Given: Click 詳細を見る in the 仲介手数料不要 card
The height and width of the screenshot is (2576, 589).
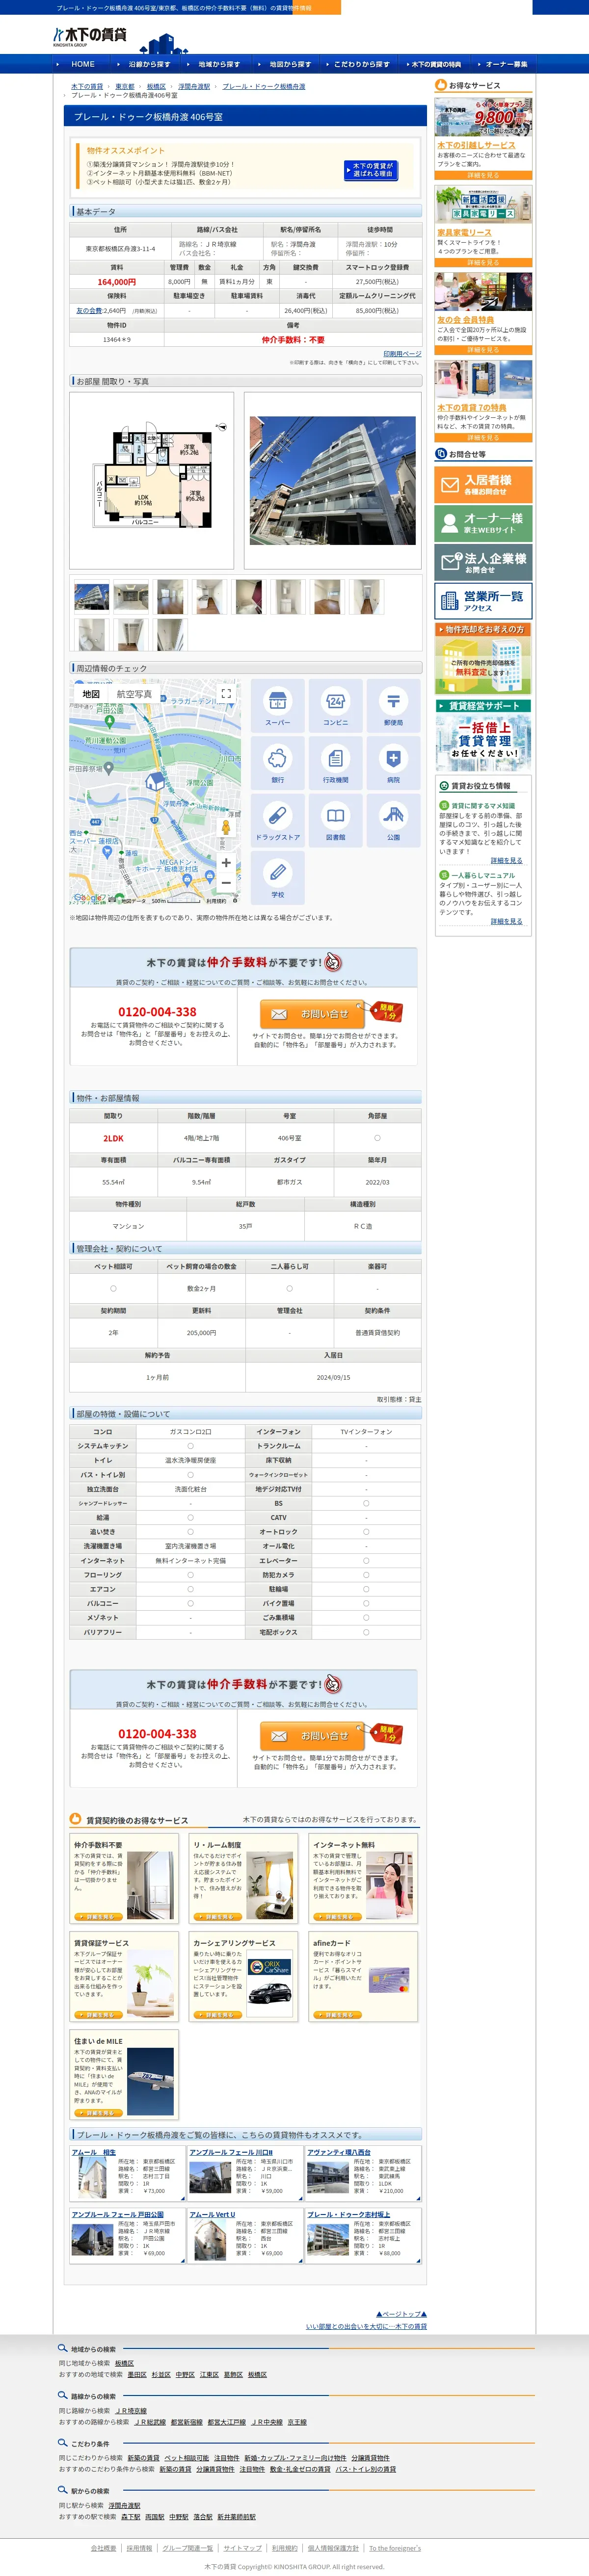Looking at the screenshot, I should click(99, 1917).
